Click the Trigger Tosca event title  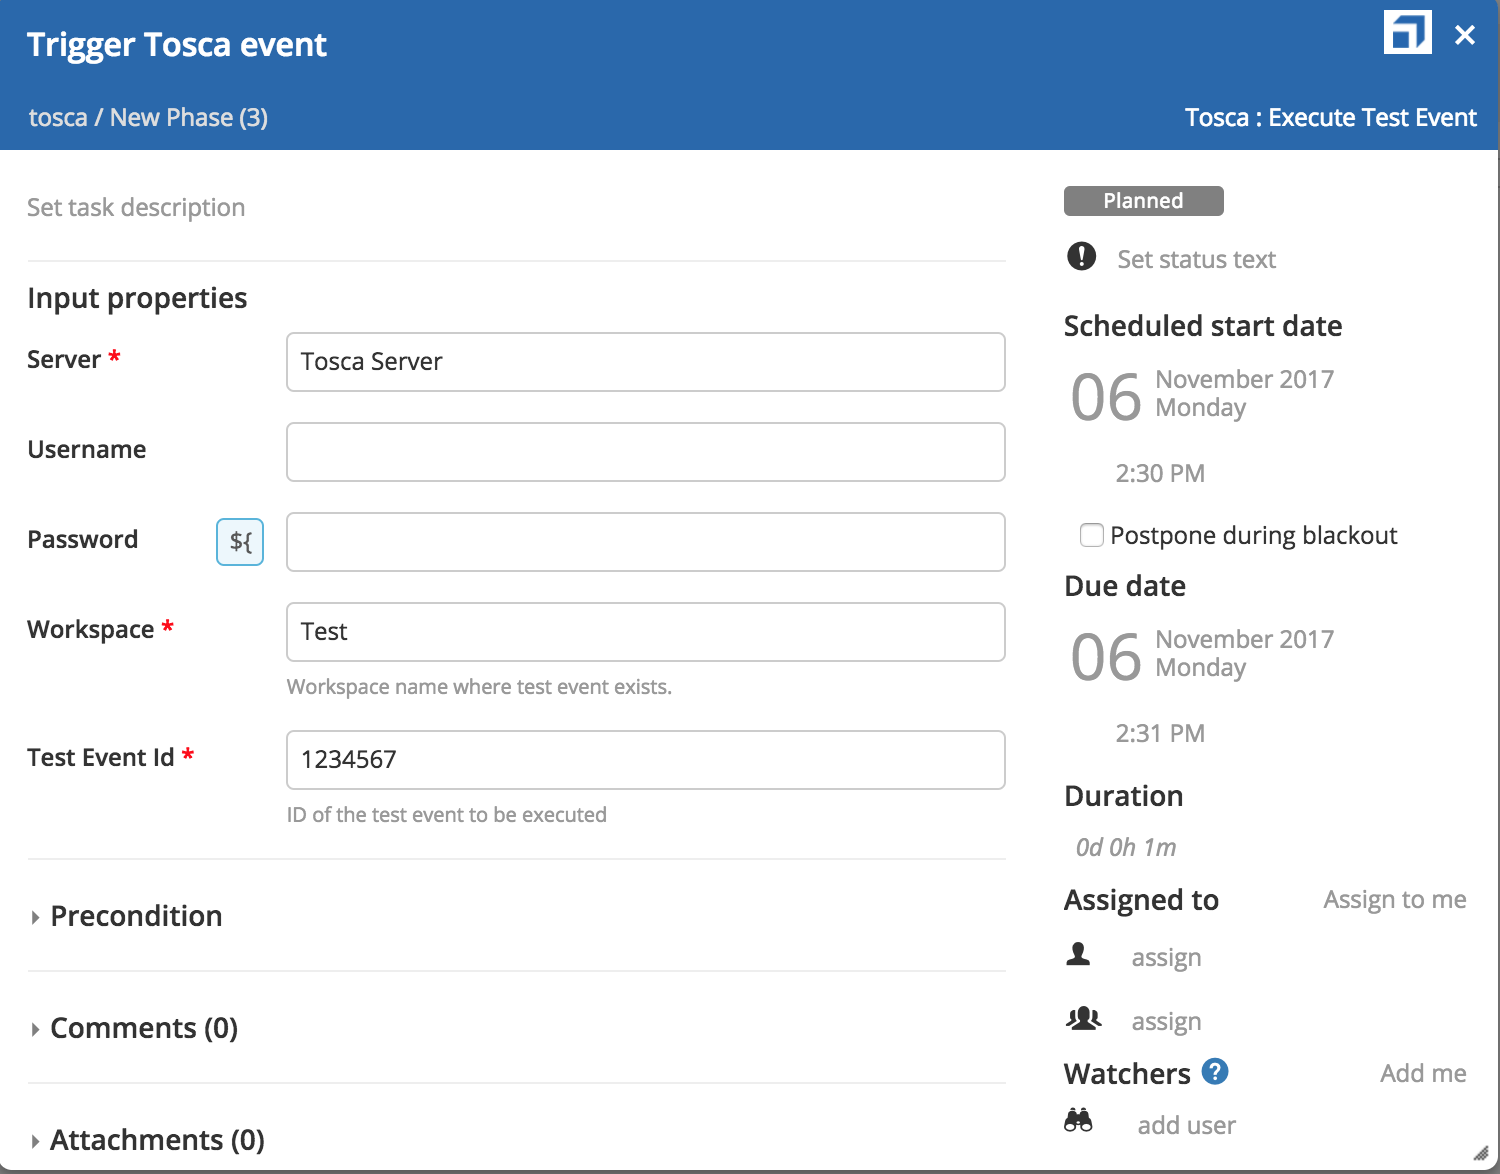177,45
